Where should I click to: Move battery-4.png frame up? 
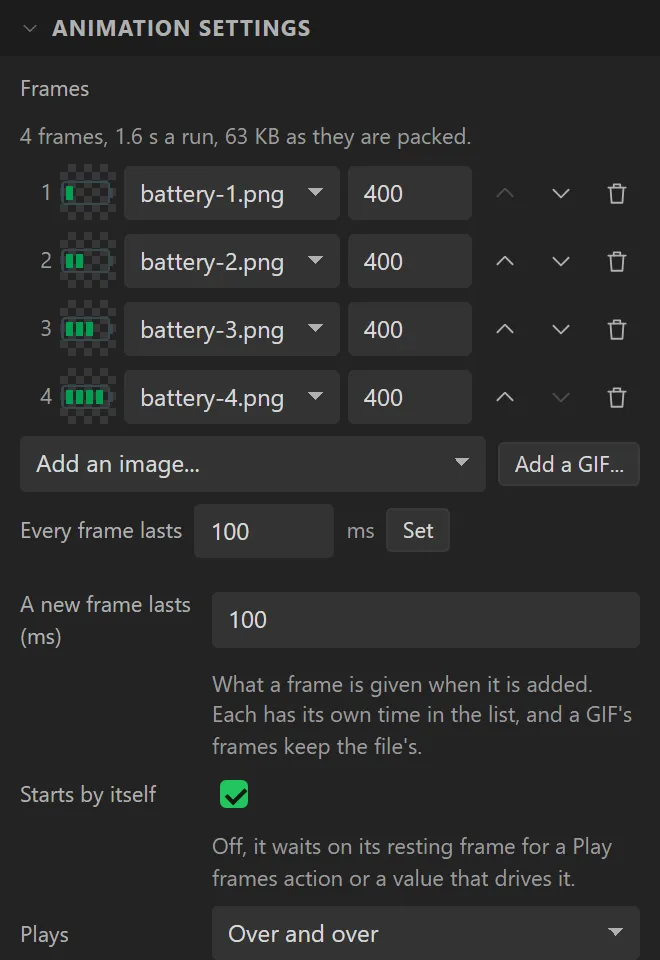[x=504, y=397]
